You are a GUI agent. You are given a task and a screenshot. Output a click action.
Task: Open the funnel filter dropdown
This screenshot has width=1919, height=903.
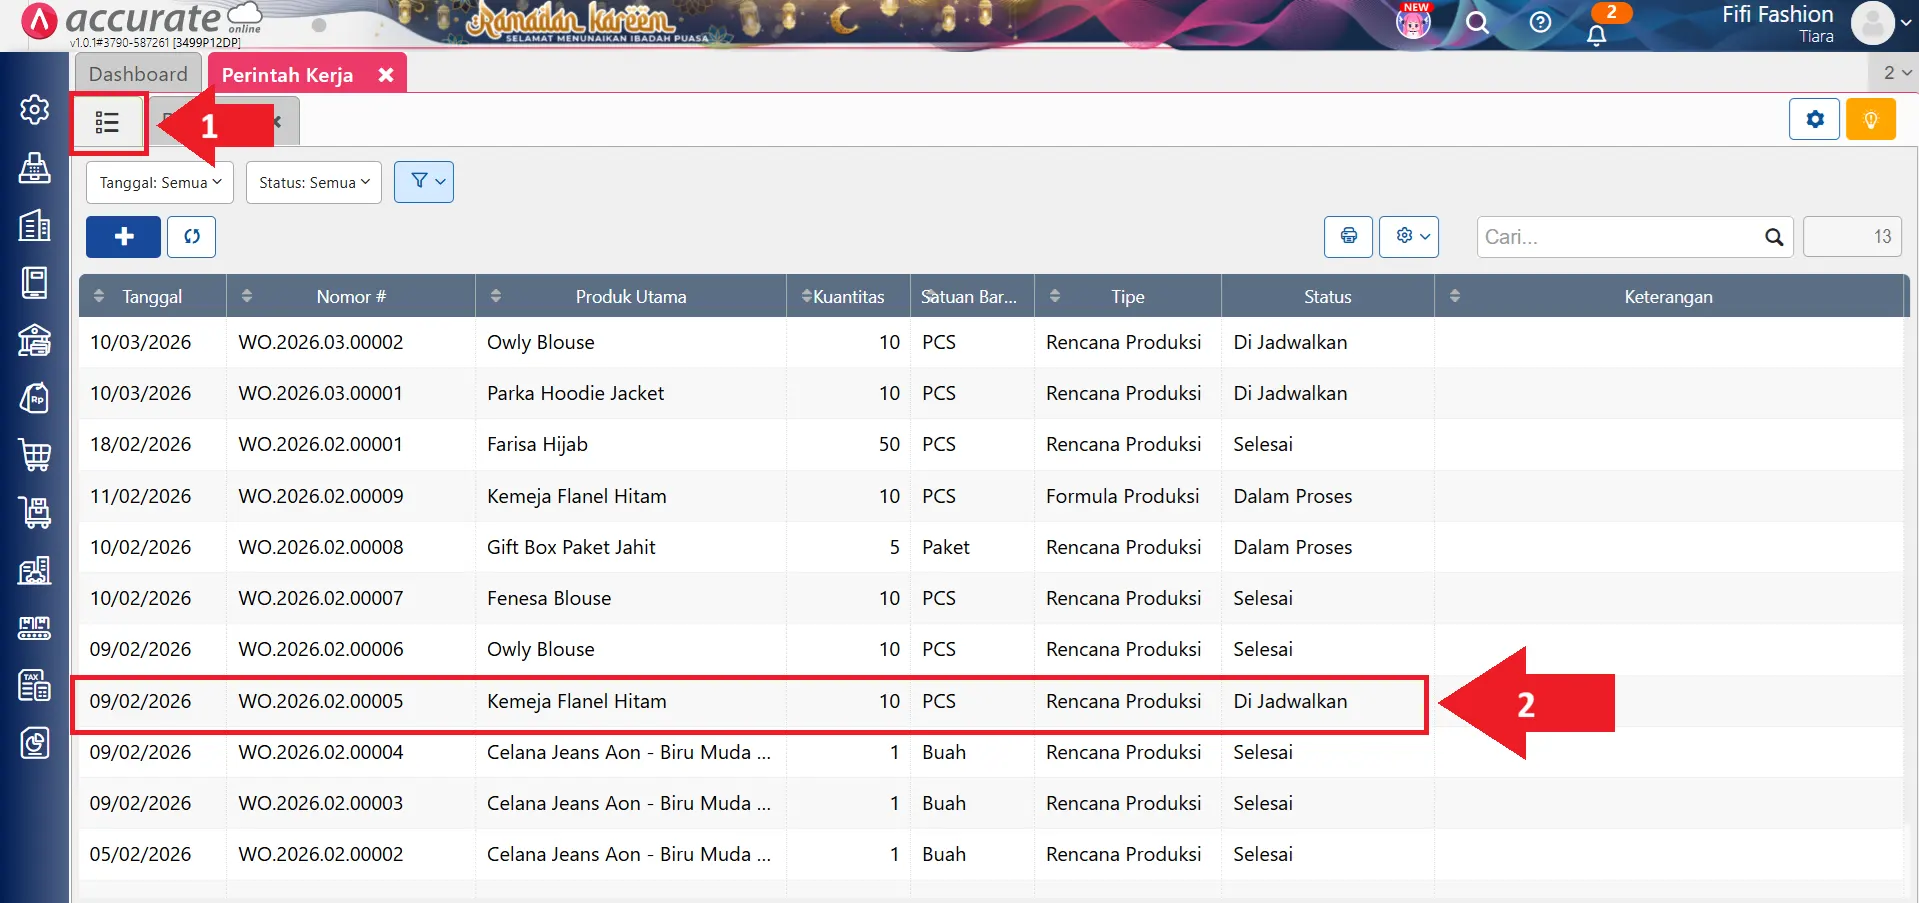[424, 182]
